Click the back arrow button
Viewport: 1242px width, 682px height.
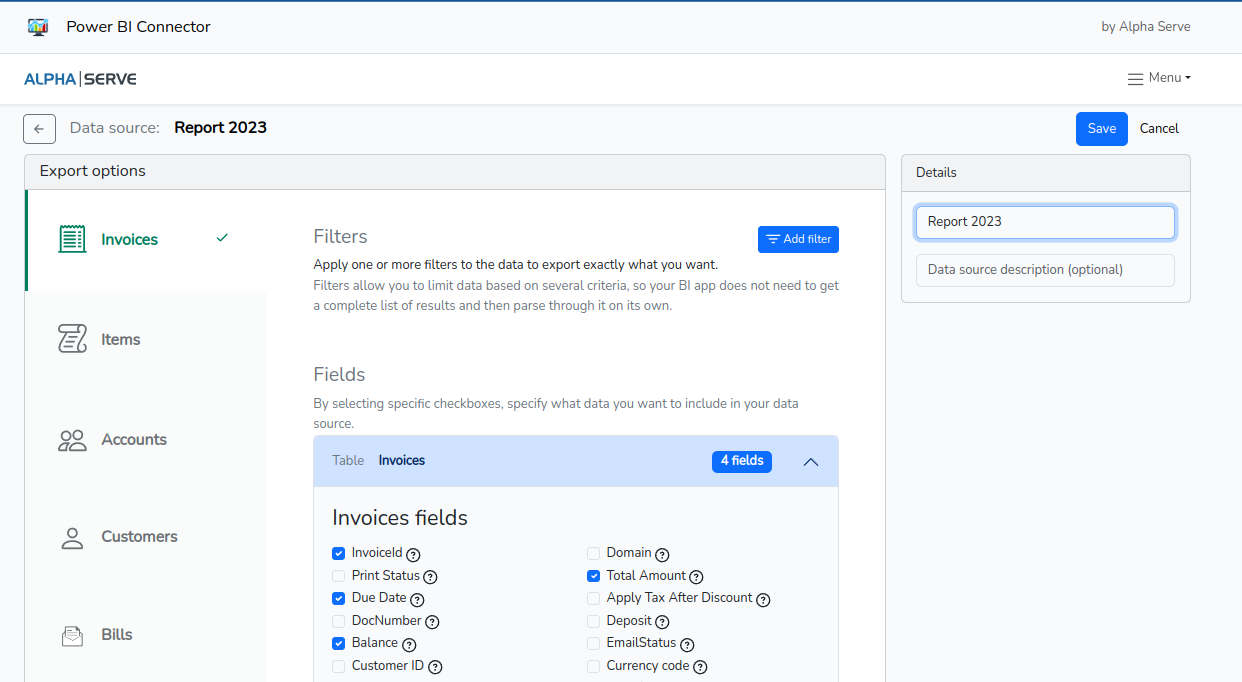(39, 128)
